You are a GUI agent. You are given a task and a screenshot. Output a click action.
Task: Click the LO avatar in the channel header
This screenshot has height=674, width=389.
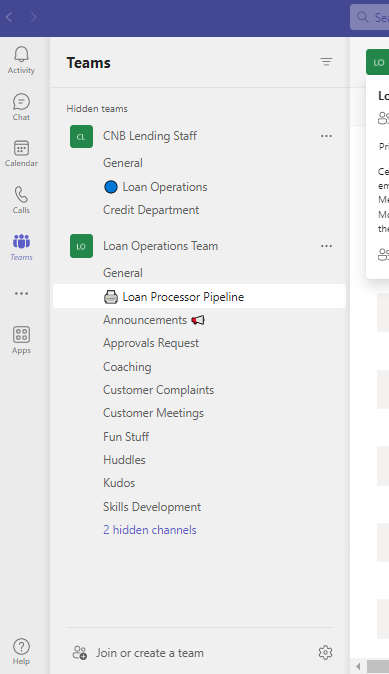pyautogui.click(x=378, y=62)
